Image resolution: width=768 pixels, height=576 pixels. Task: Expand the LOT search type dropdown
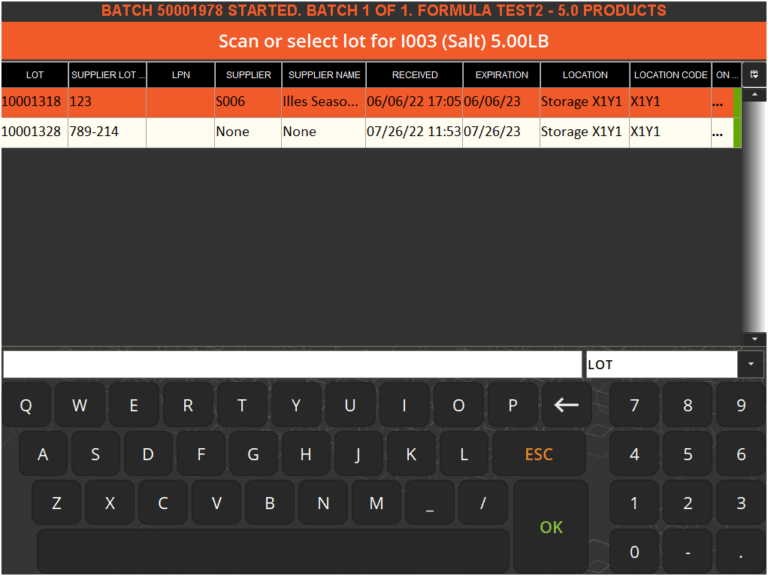(752, 365)
